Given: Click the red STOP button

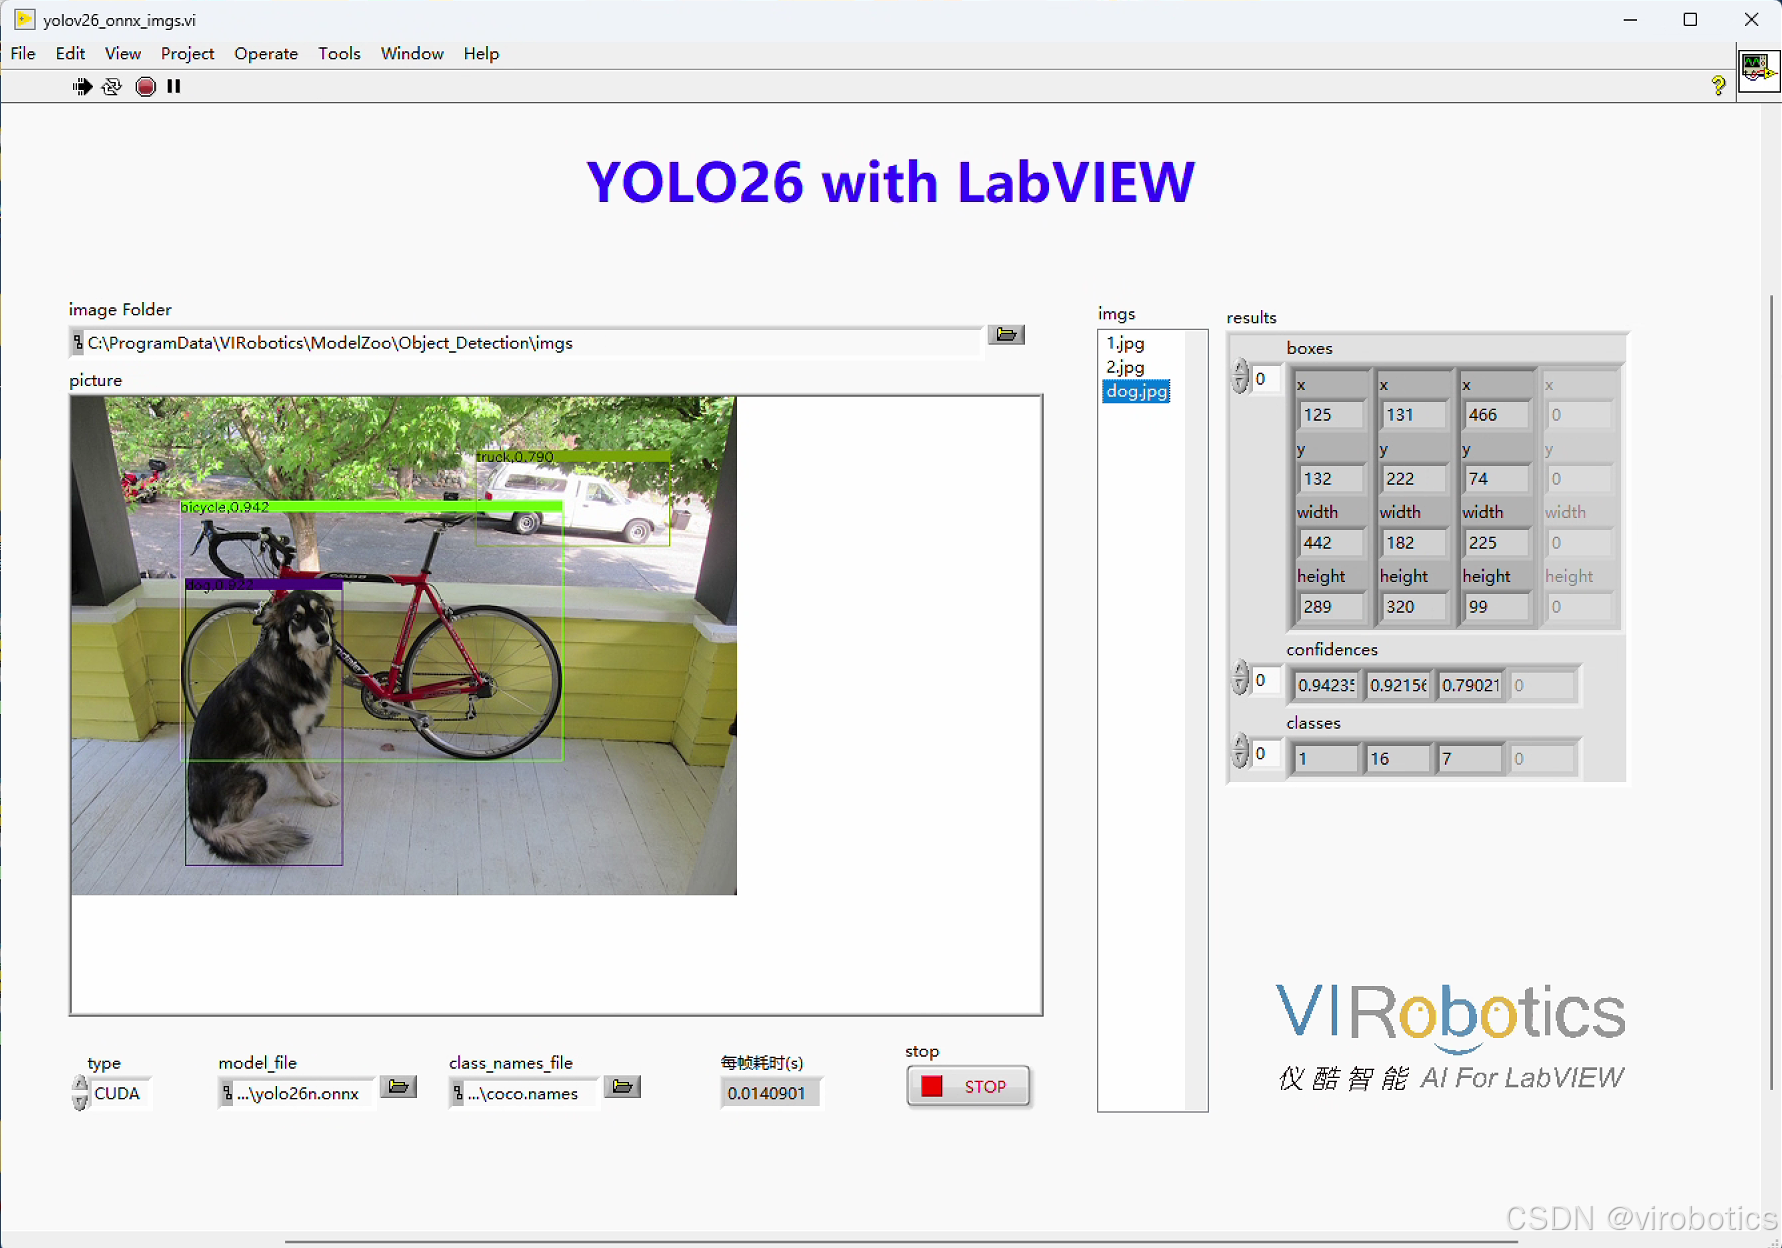Looking at the screenshot, I should point(969,1087).
